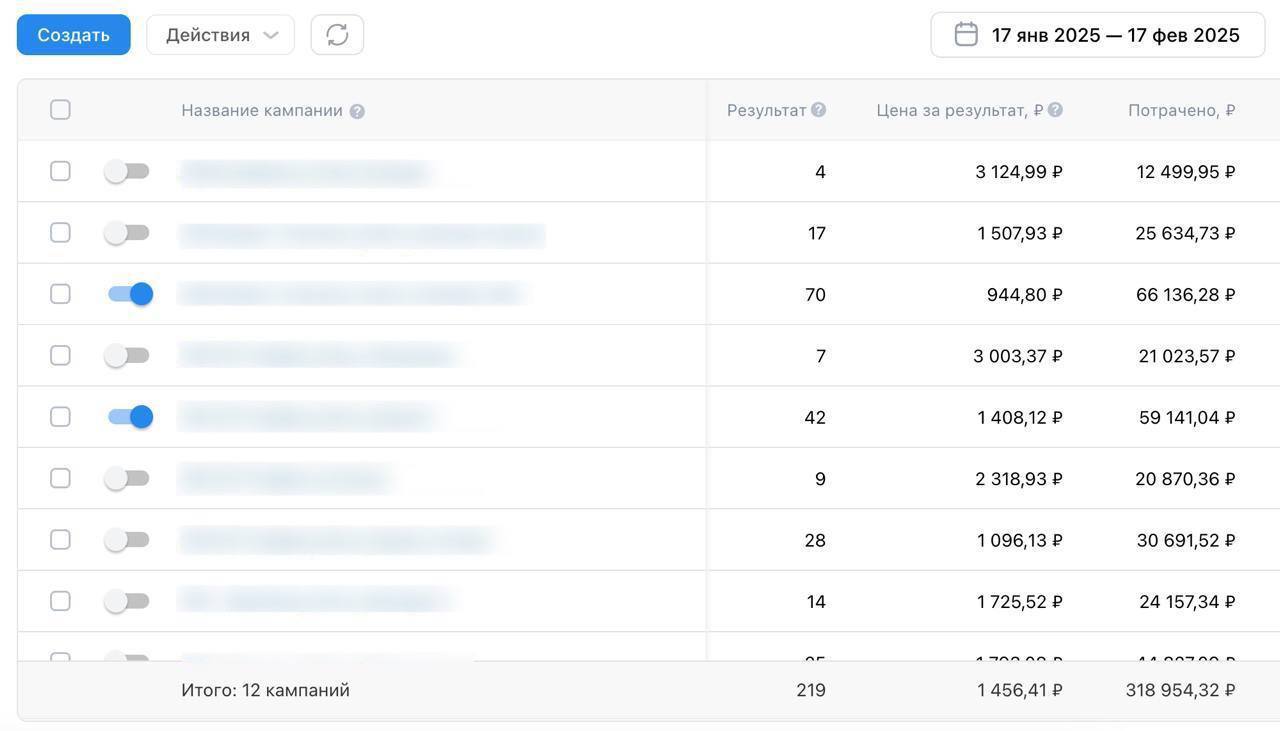Click the refresh icon button
The height and width of the screenshot is (731, 1280).
(x=337, y=35)
